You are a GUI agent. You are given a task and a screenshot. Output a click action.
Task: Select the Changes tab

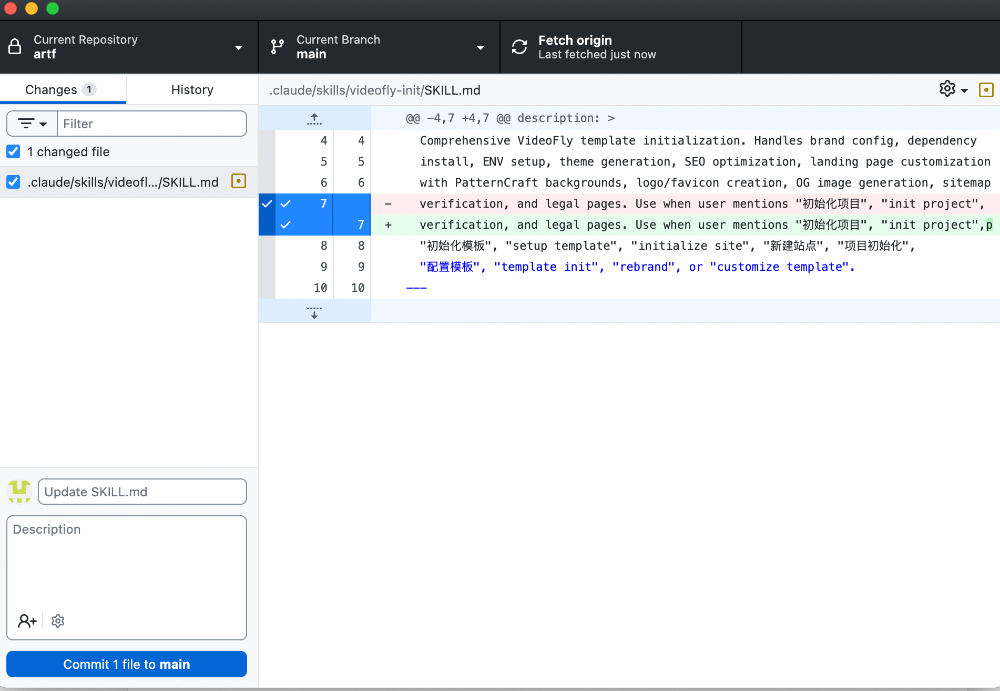tap(62, 89)
